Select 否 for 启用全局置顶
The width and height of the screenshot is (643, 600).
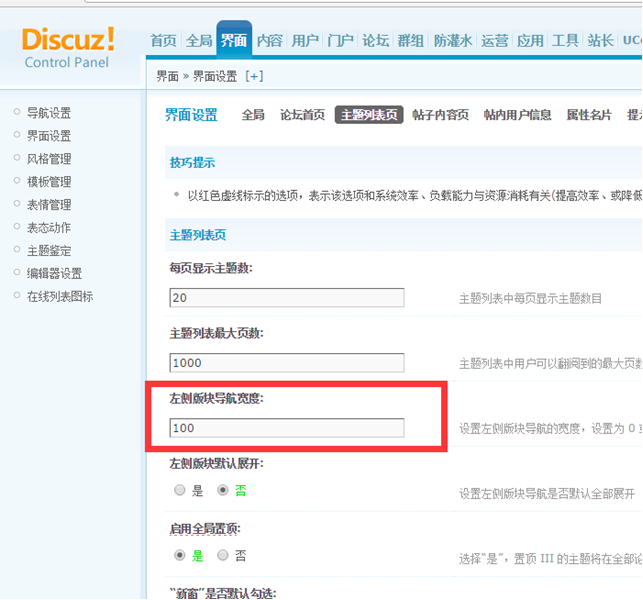coord(223,555)
